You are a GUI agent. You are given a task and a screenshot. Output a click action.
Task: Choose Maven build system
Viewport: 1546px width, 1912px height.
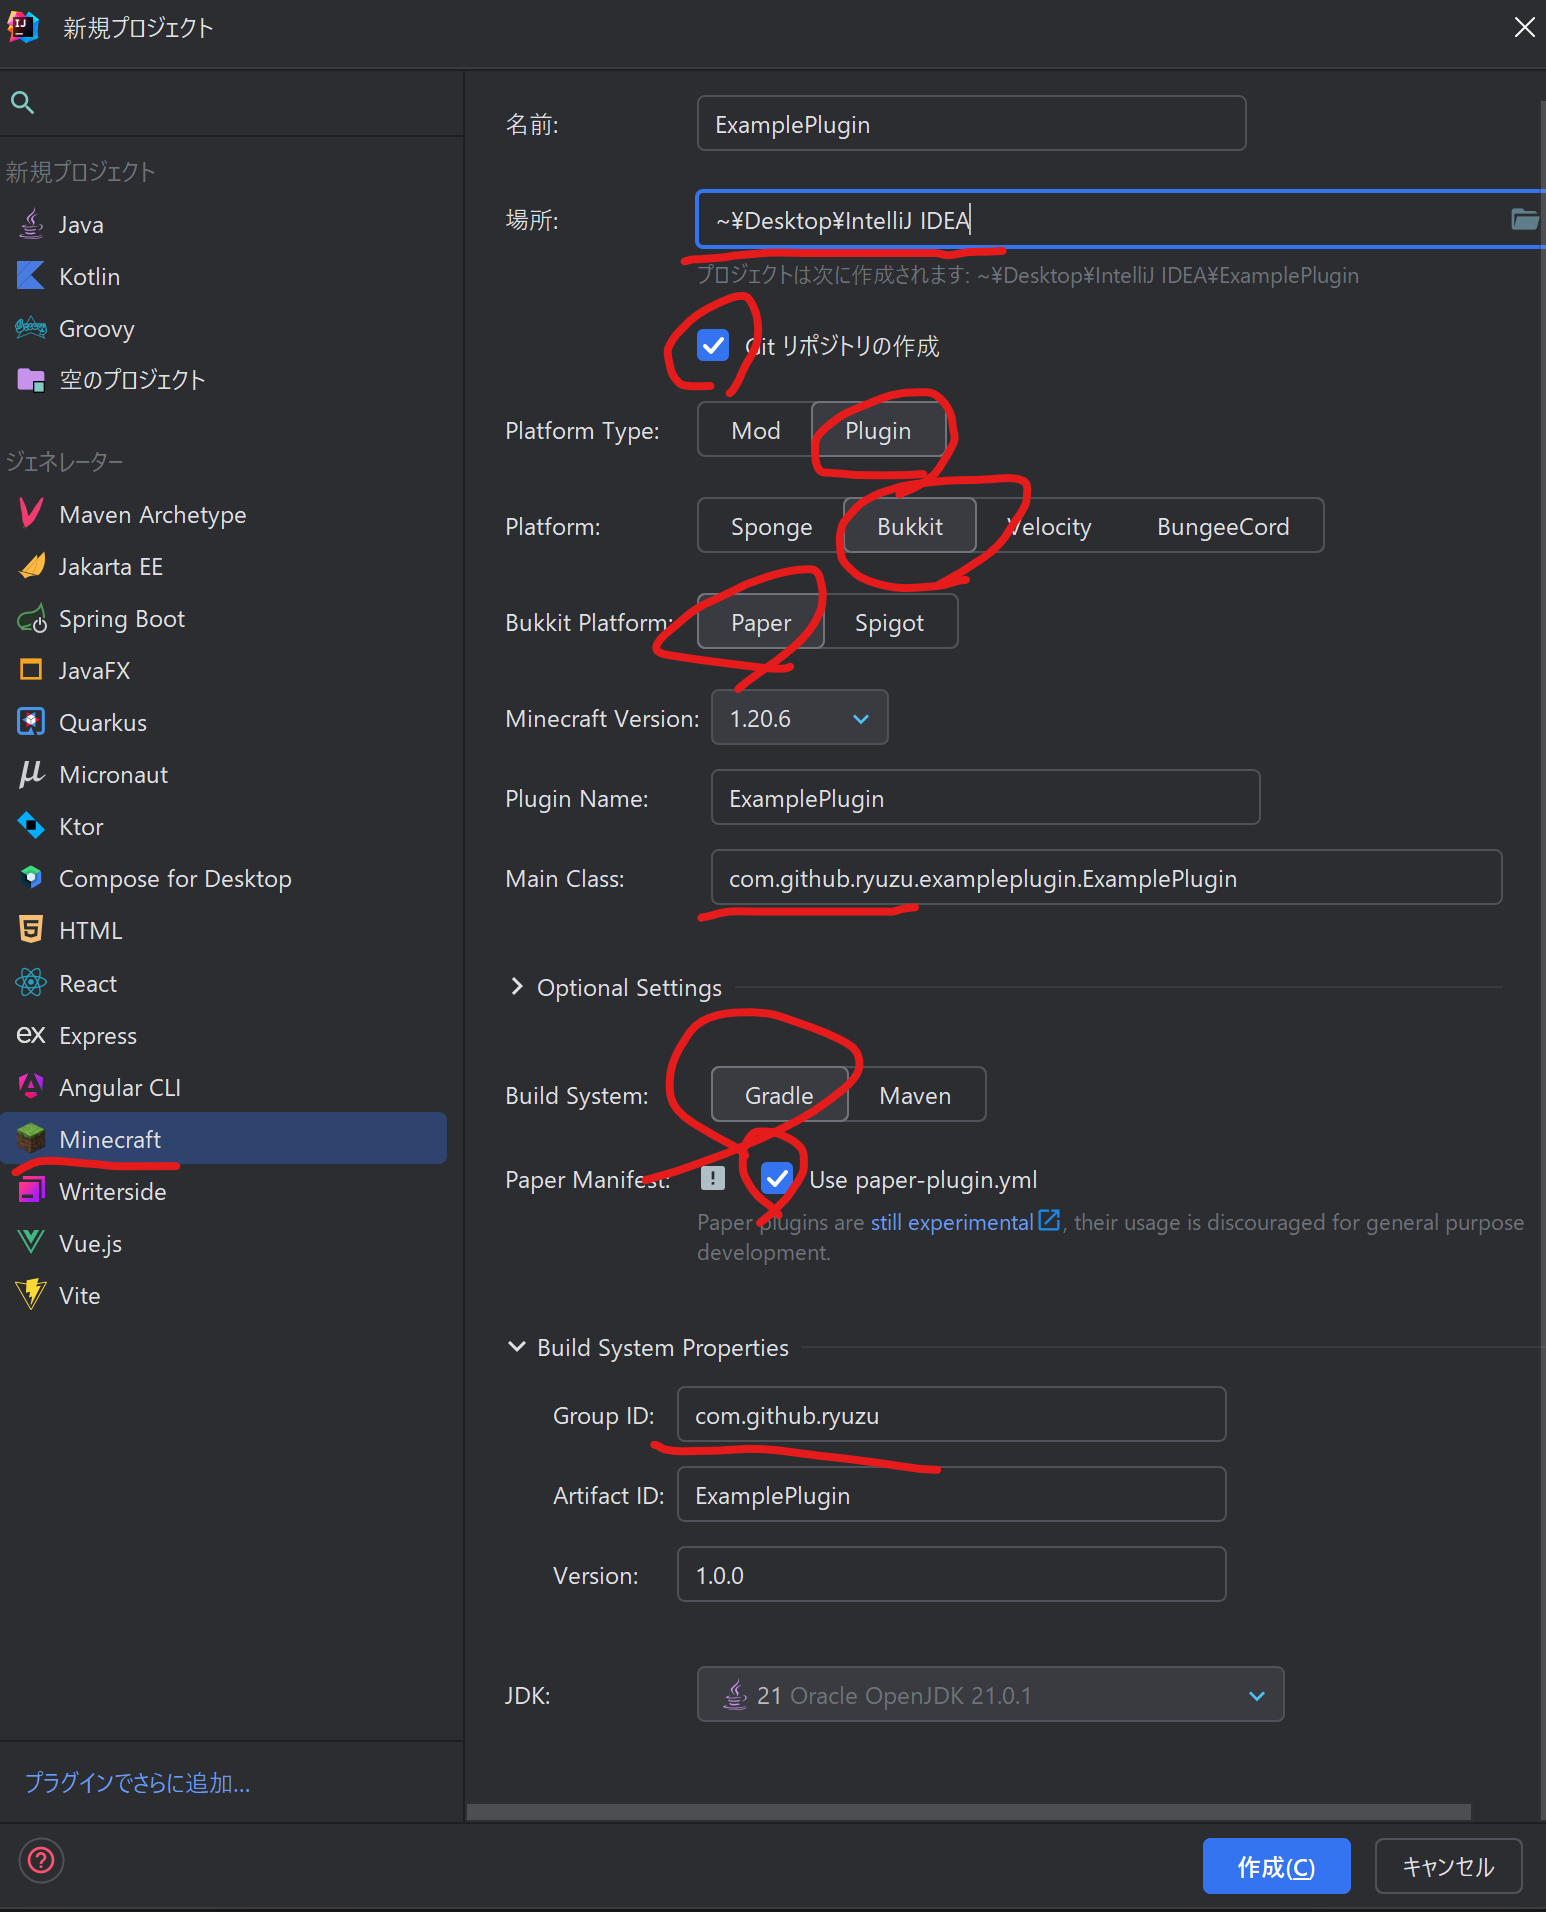click(915, 1095)
